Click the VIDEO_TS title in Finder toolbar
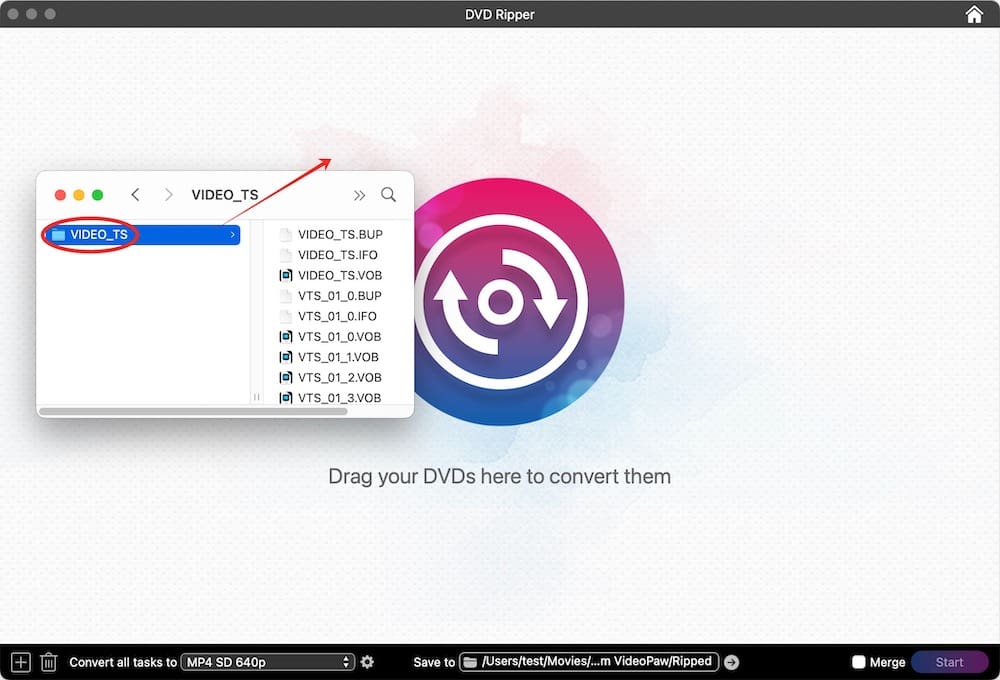 pos(226,194)
